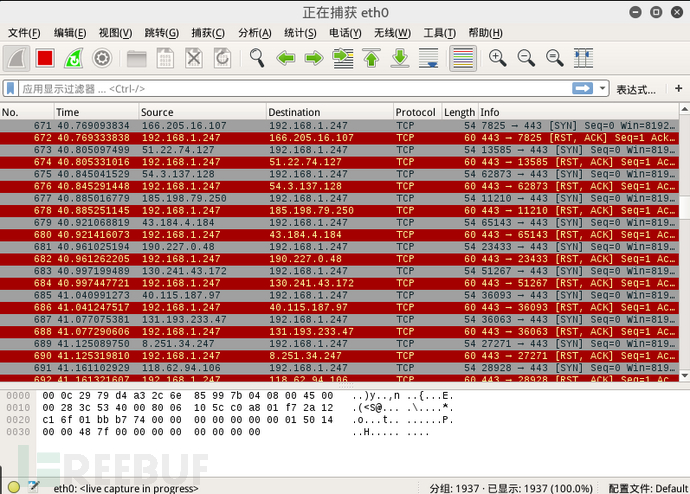Go back to previous packet green arrow

coord(286,58)
